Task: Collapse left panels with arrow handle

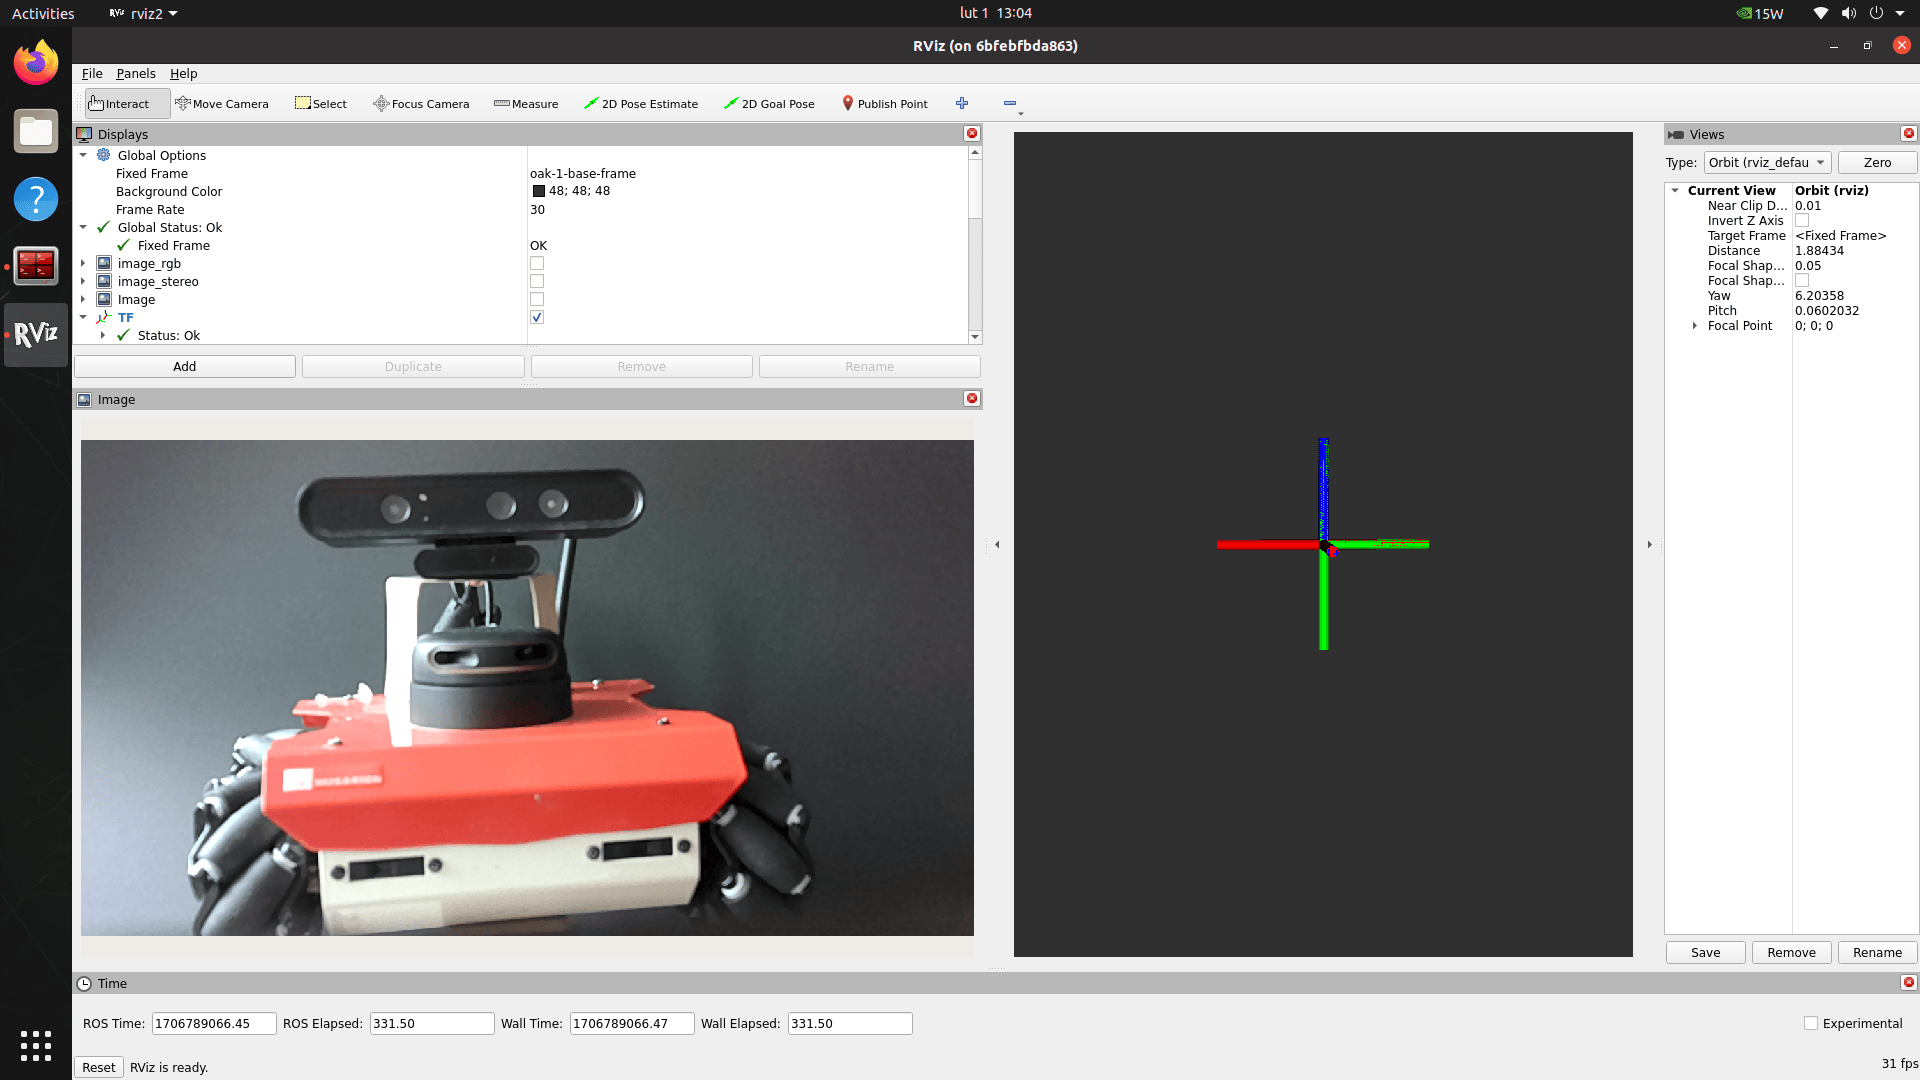Action: pos(997,545)
